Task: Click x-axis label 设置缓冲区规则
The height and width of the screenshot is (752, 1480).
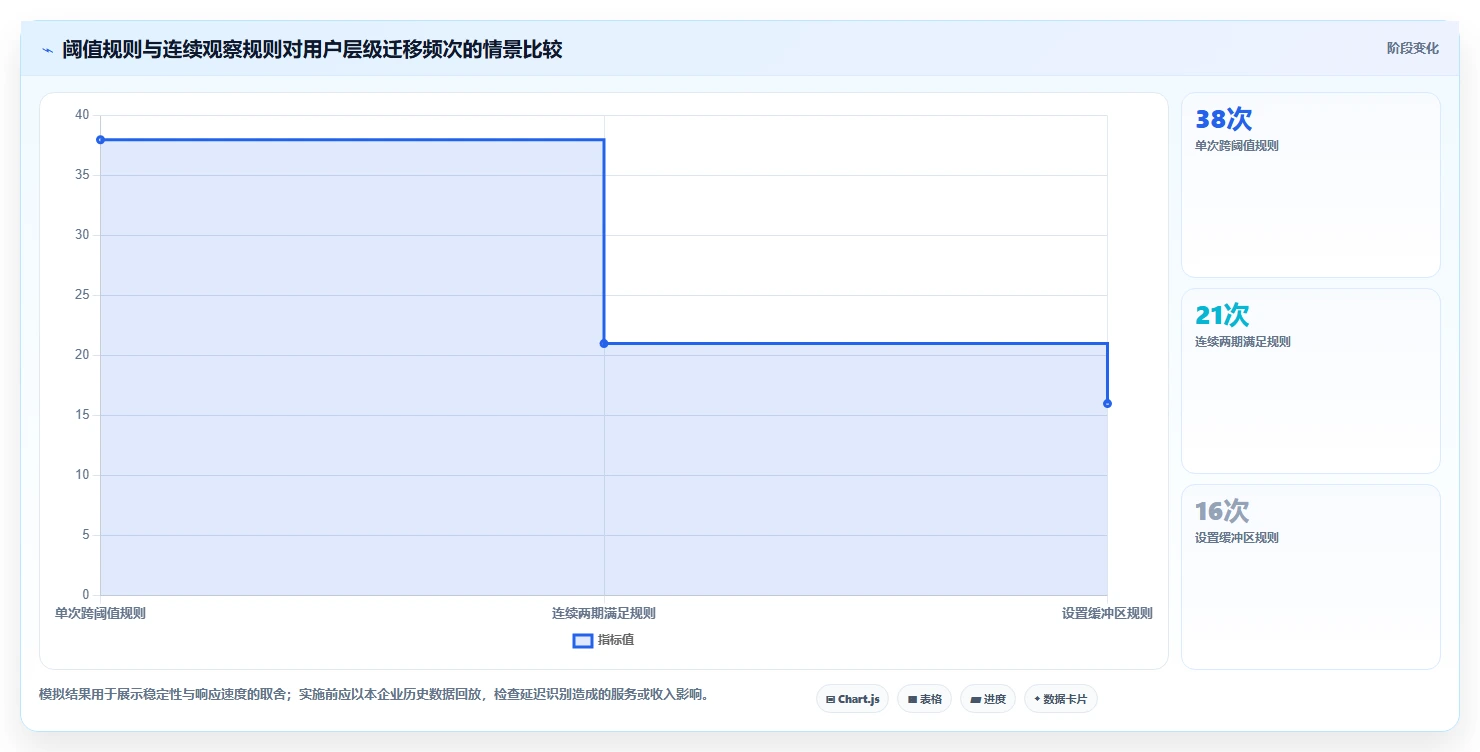Action: click(1107, 613)
